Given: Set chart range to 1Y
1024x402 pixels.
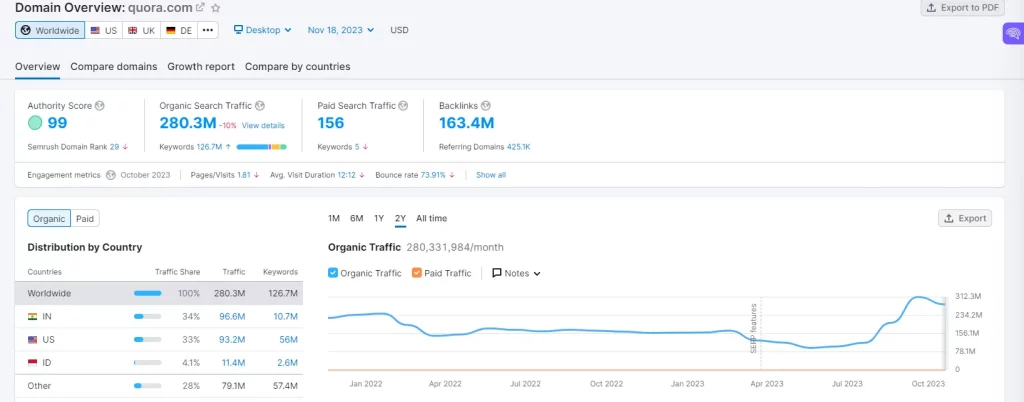Looking at the screenshot, I should 379,219.
